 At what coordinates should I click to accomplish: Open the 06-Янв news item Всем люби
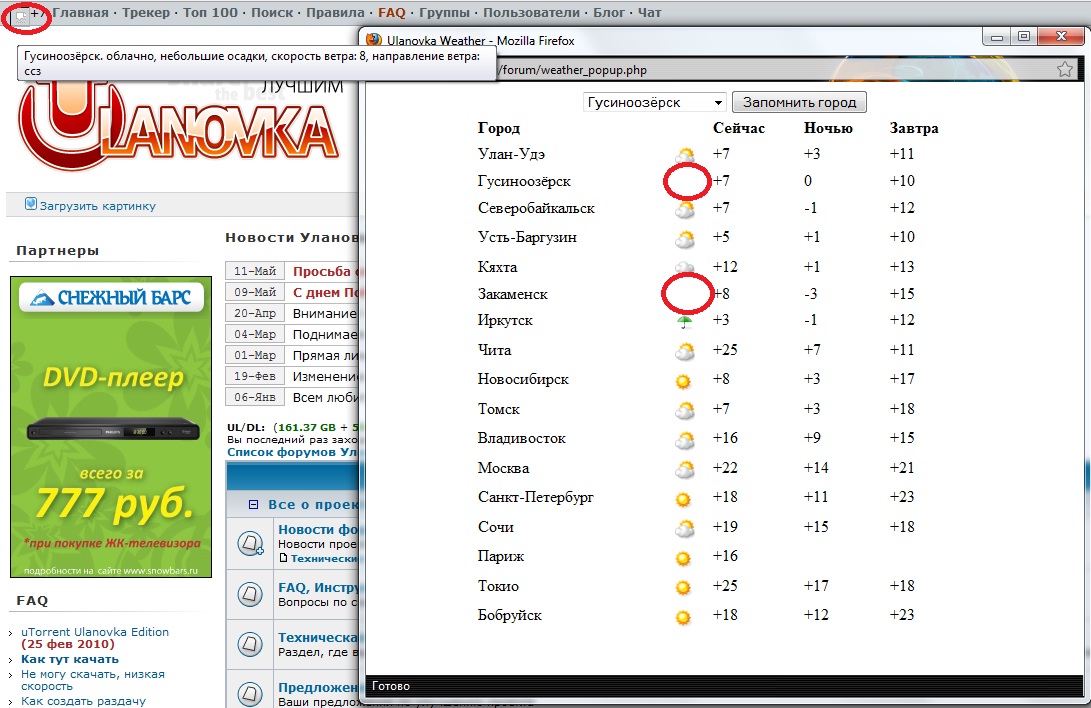pyautogui.click(x=324, y=397)
